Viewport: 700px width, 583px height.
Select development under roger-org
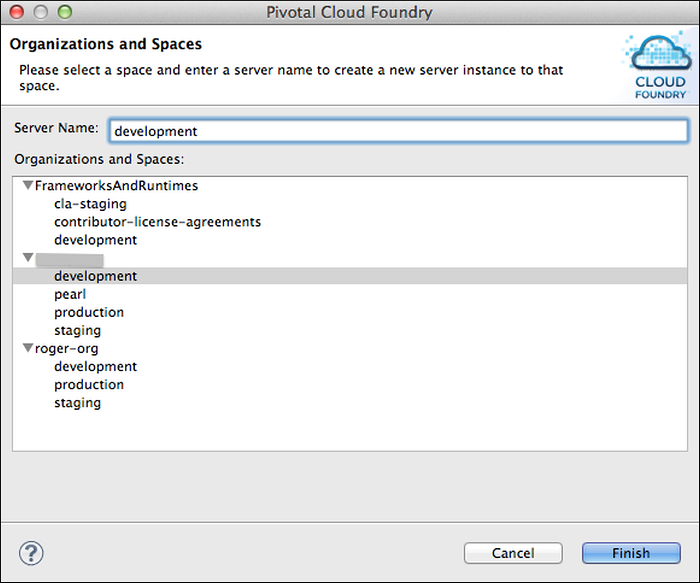coord(95,366)
